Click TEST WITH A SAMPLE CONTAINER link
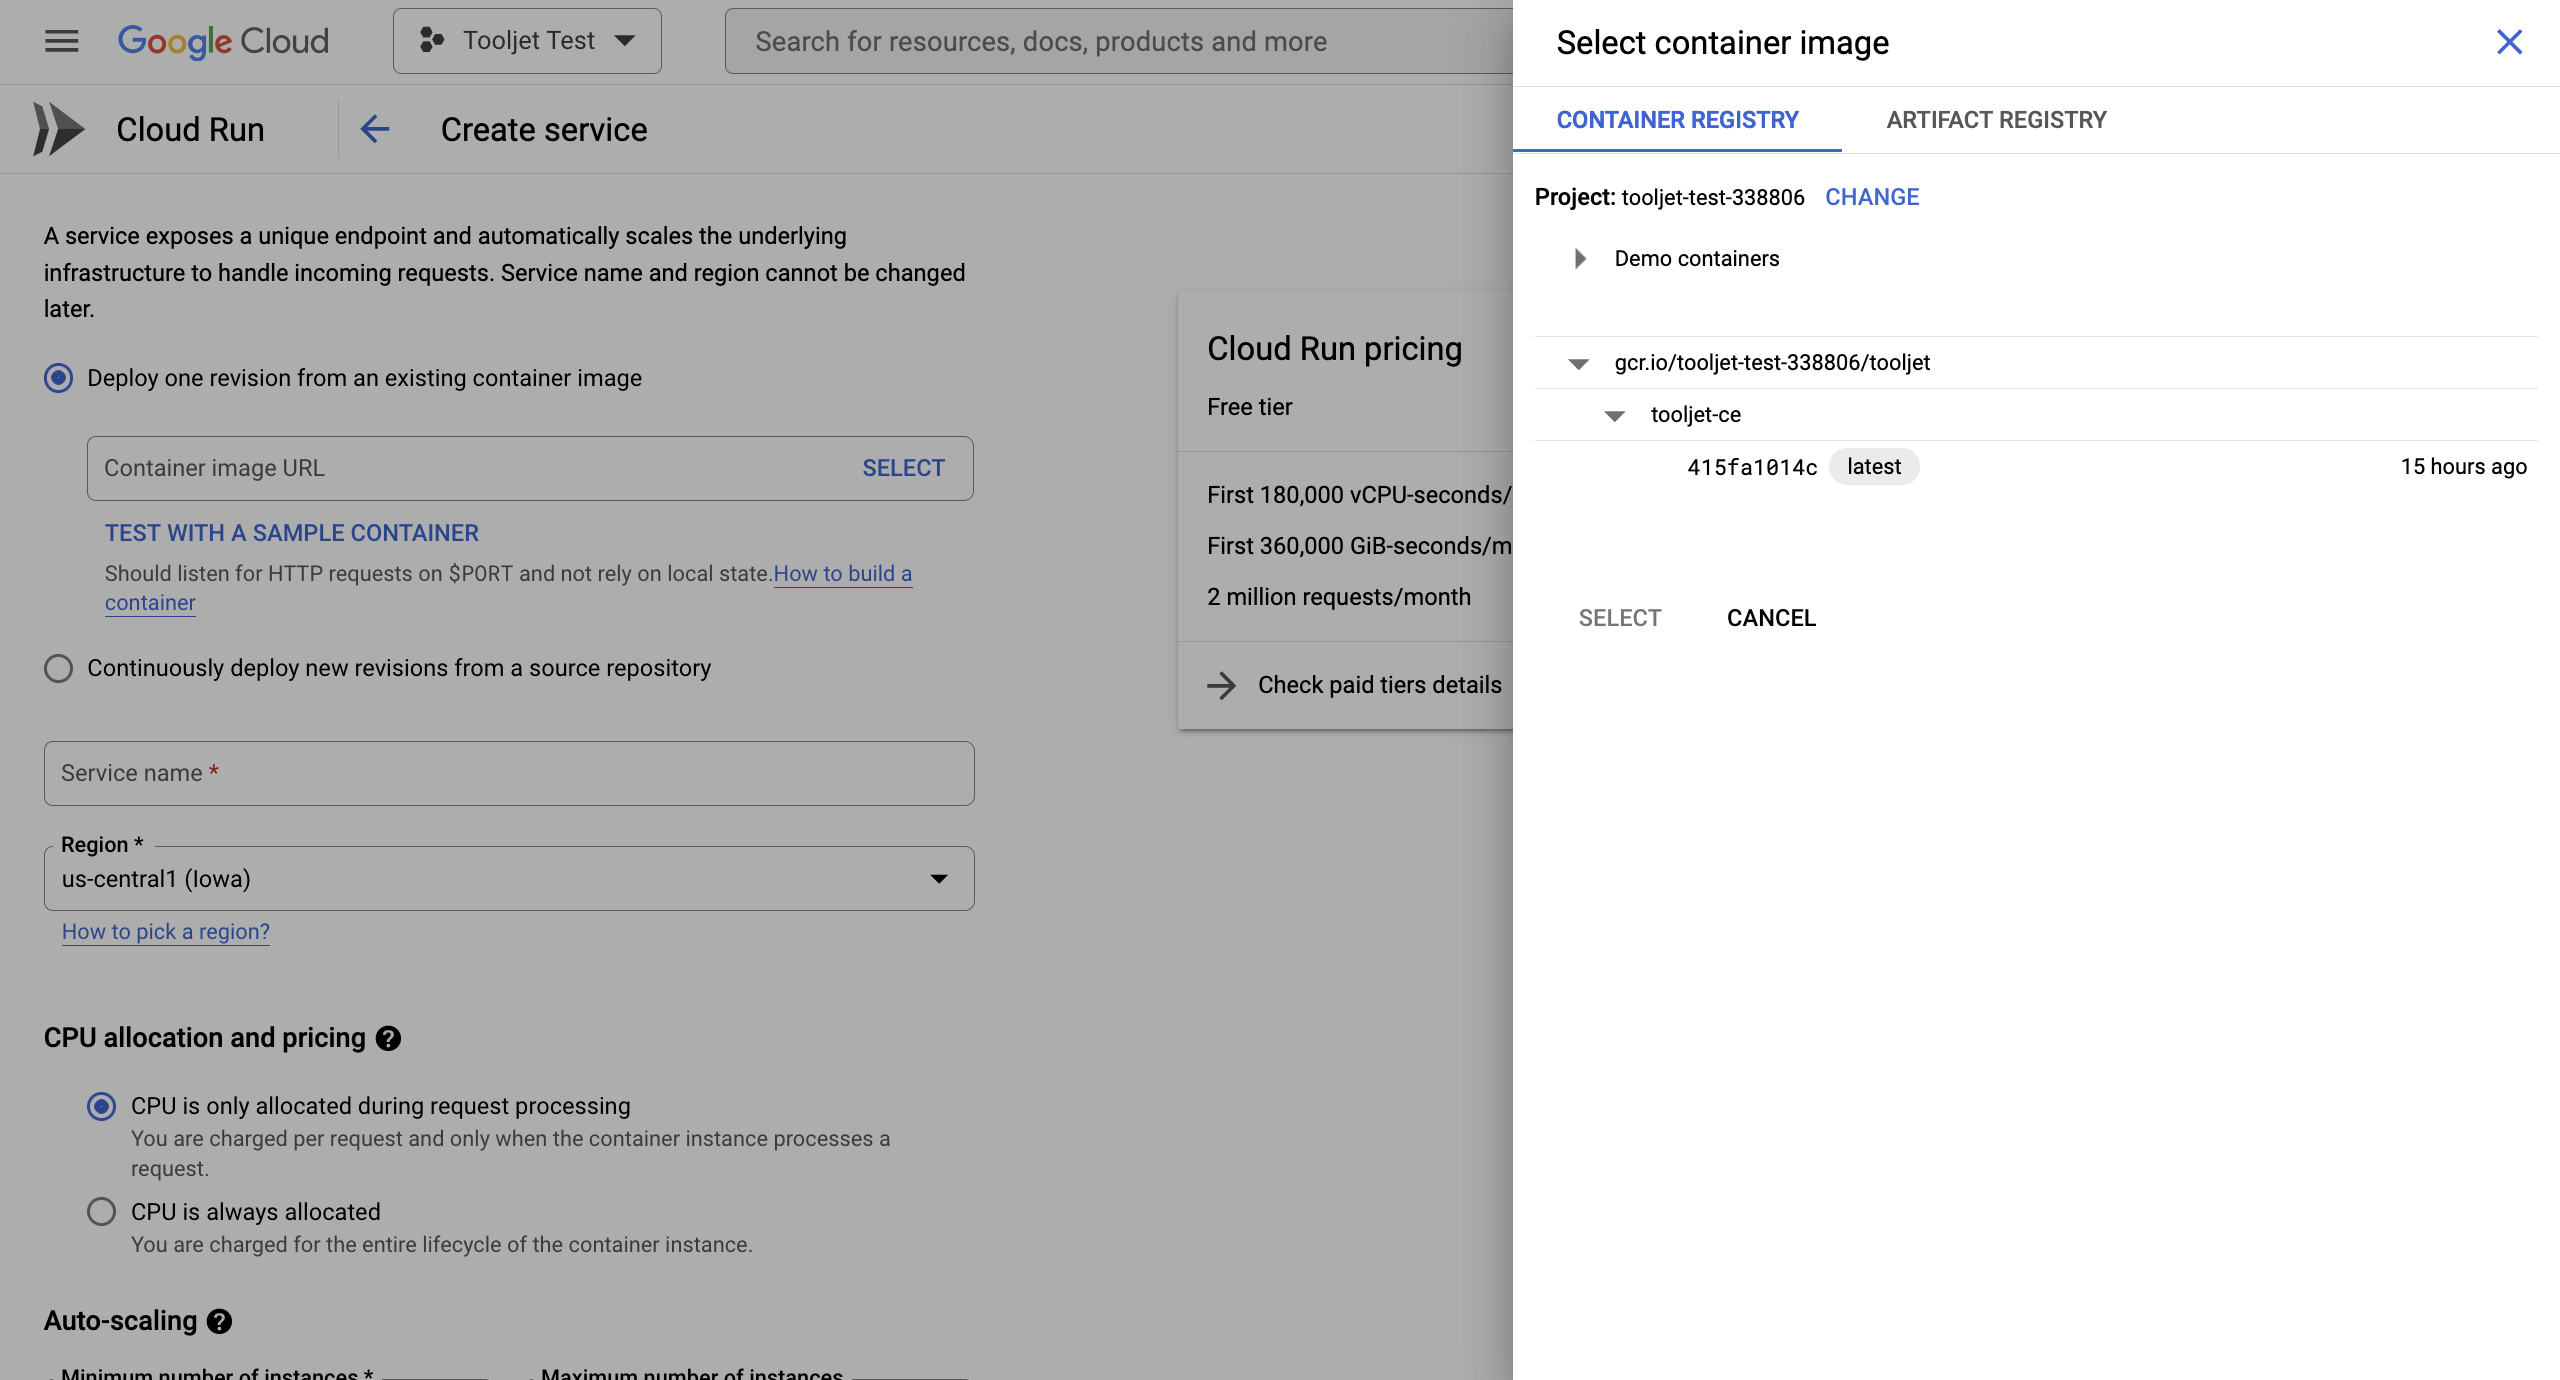Image resolution: width=2560 pixels, height=1380 pixels. pyautogui.click(x=292, y=532)
